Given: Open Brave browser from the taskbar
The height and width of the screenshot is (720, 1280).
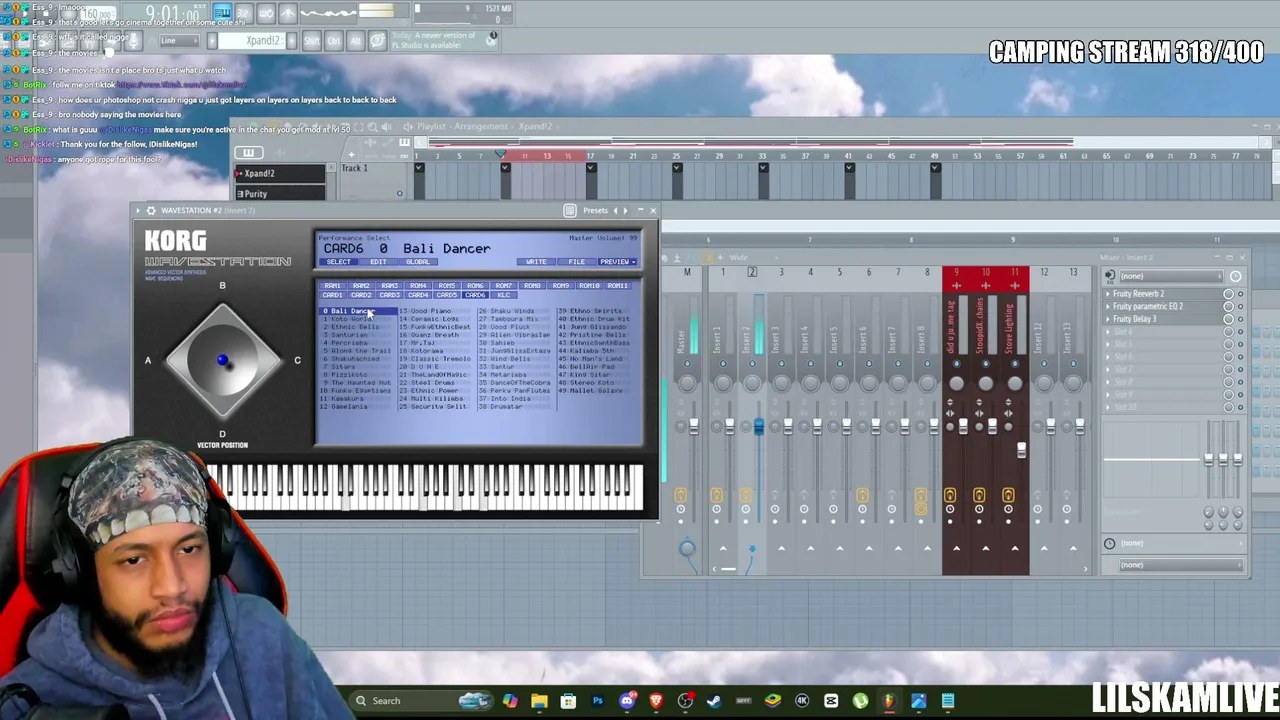Looking at the screenshot, I should 656,701.
